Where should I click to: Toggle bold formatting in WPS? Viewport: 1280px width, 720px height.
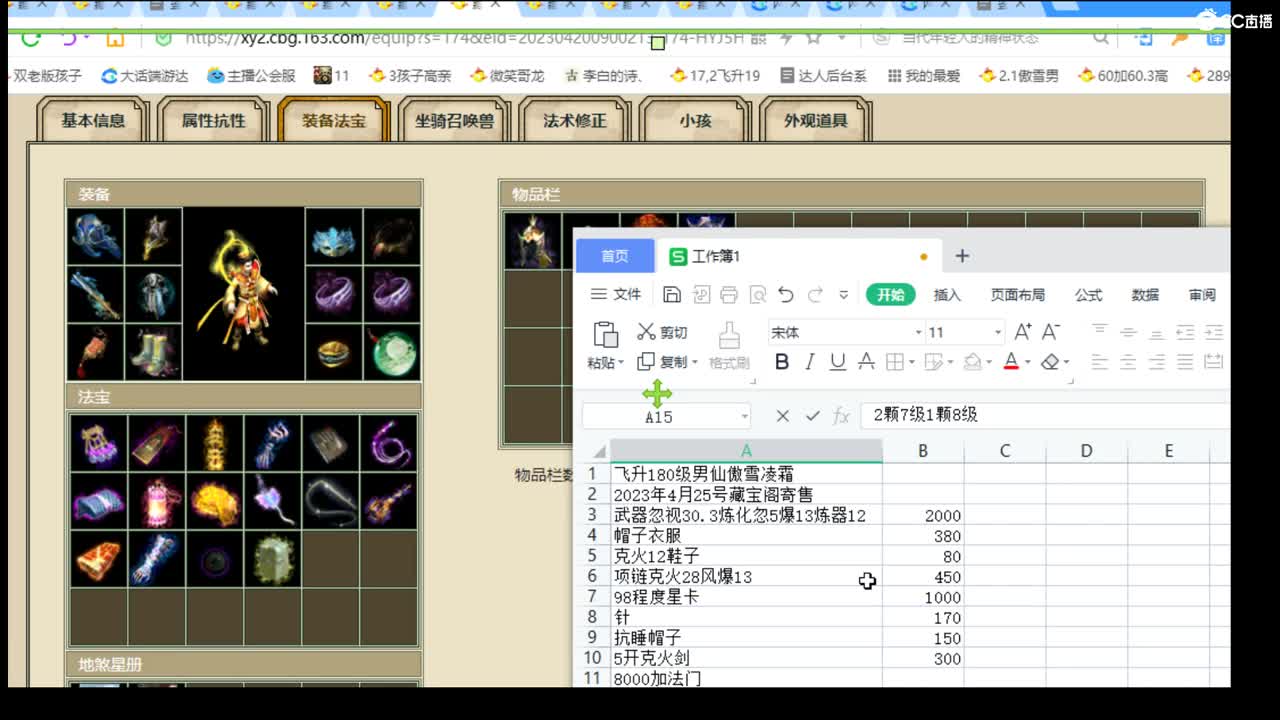(x=782, y=362)
